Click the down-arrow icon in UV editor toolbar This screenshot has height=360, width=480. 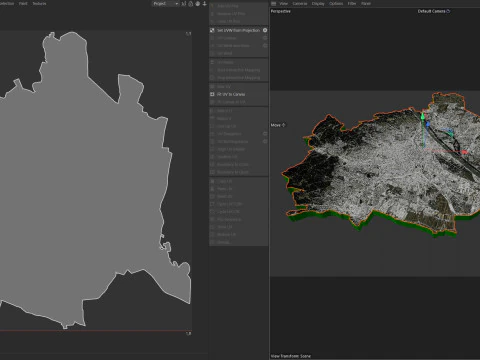[x=205, y=4]
